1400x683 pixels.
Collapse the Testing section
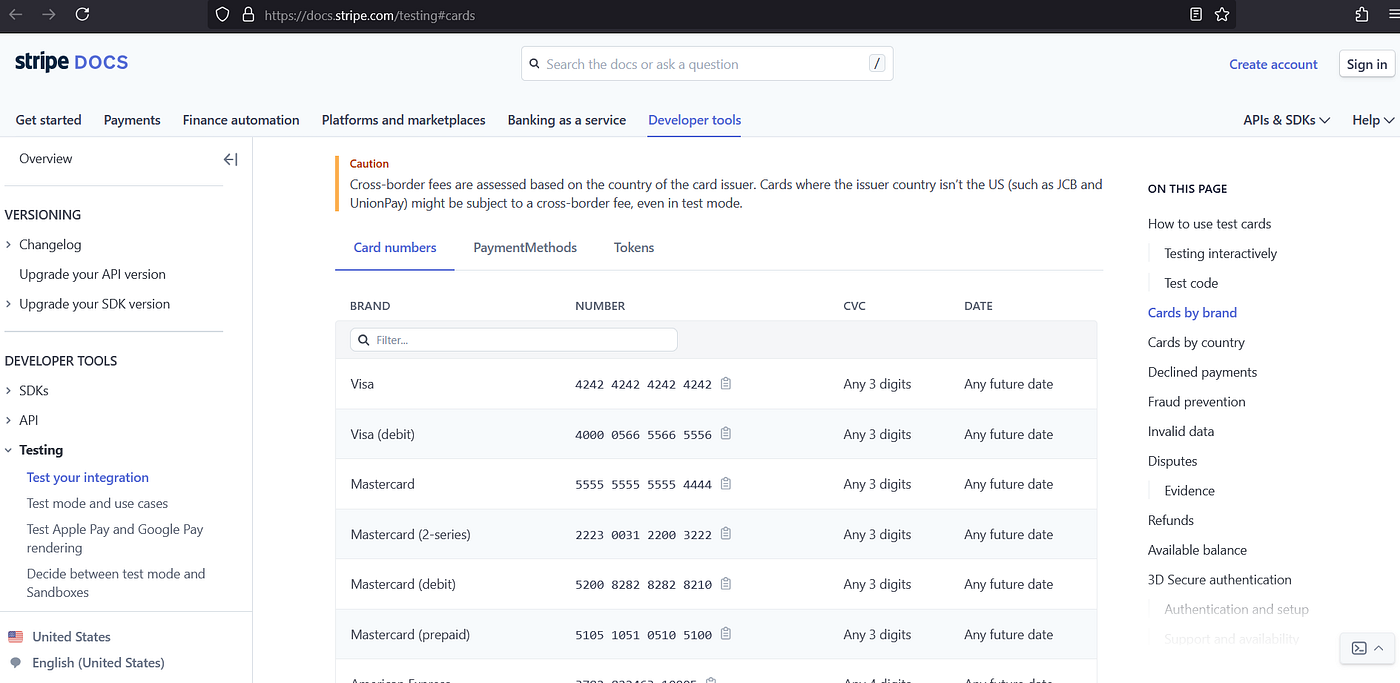tap(9, 450)
